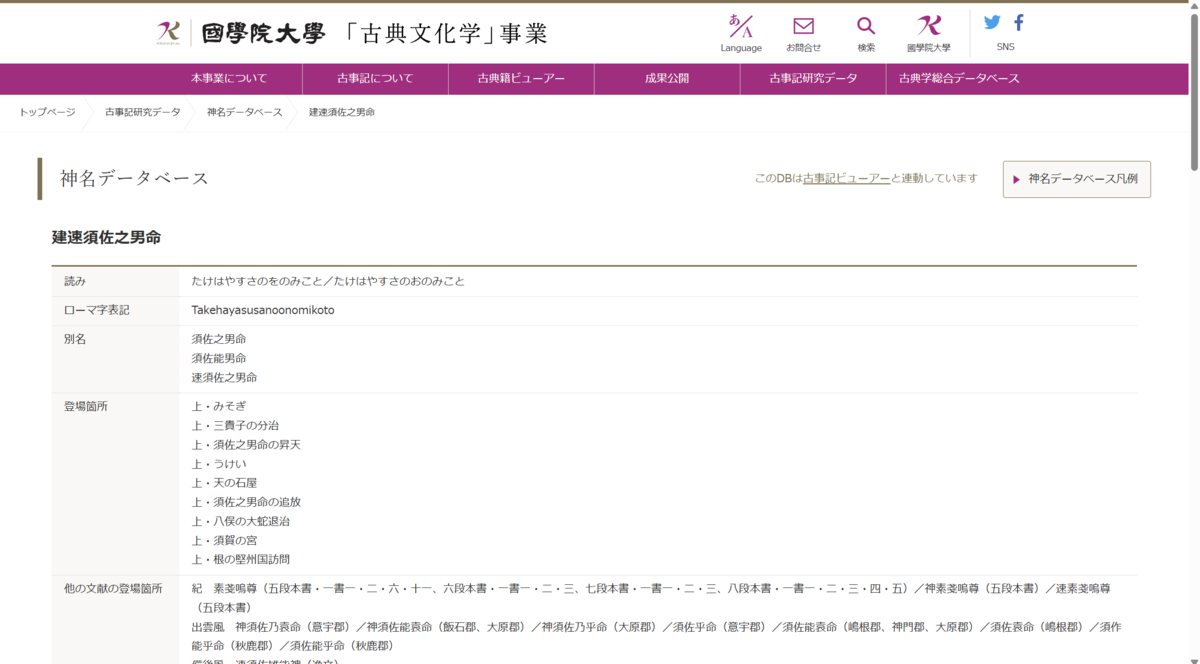Go to 古事記研究データ breadcrumb
The height and width of the screenshot is (664, 1200).
(143, 112)
